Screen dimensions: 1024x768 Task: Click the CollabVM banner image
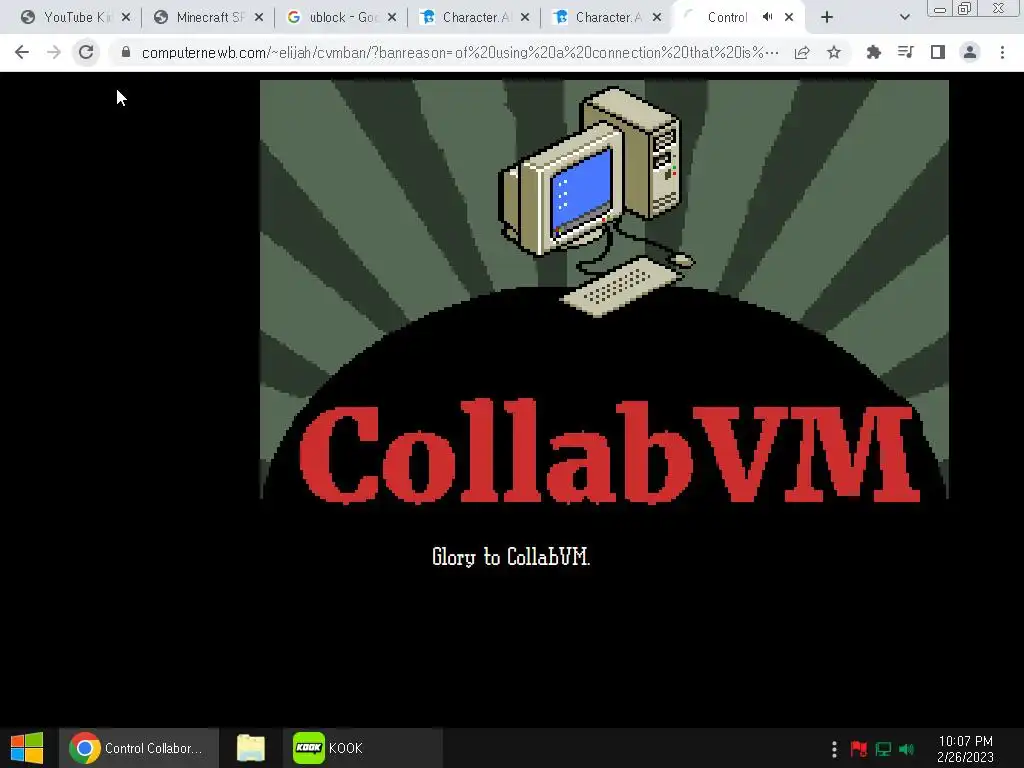[x=604, y=291]
